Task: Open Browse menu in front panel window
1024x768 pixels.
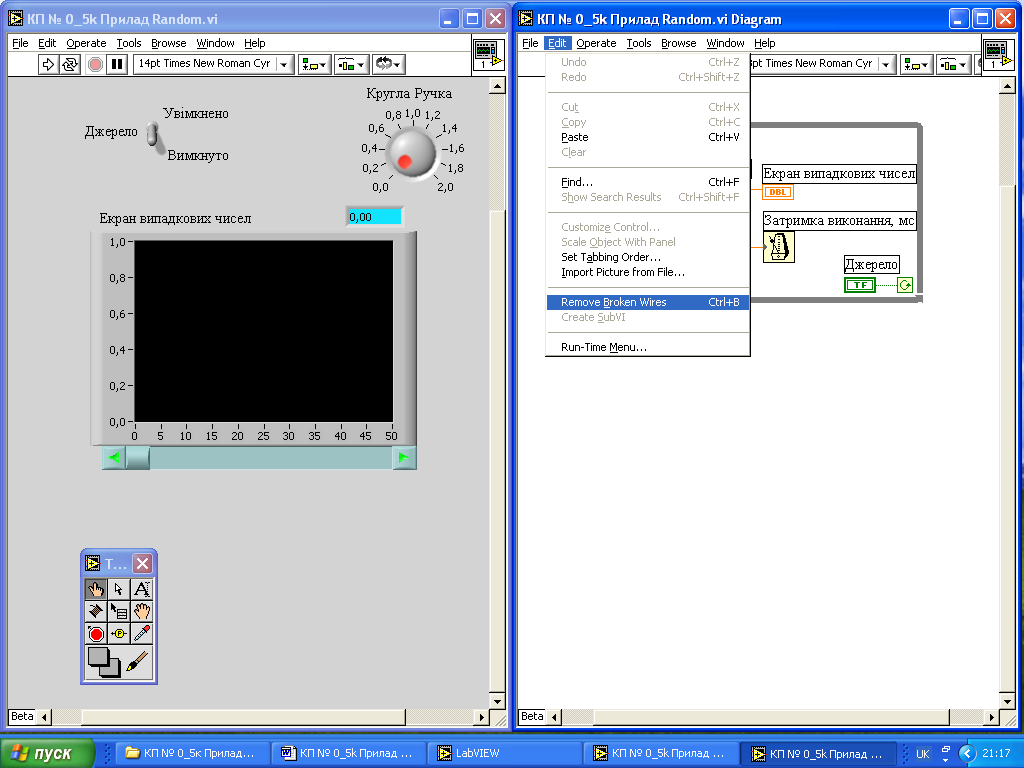Action: pyautogui.click(x=168, y=43)
